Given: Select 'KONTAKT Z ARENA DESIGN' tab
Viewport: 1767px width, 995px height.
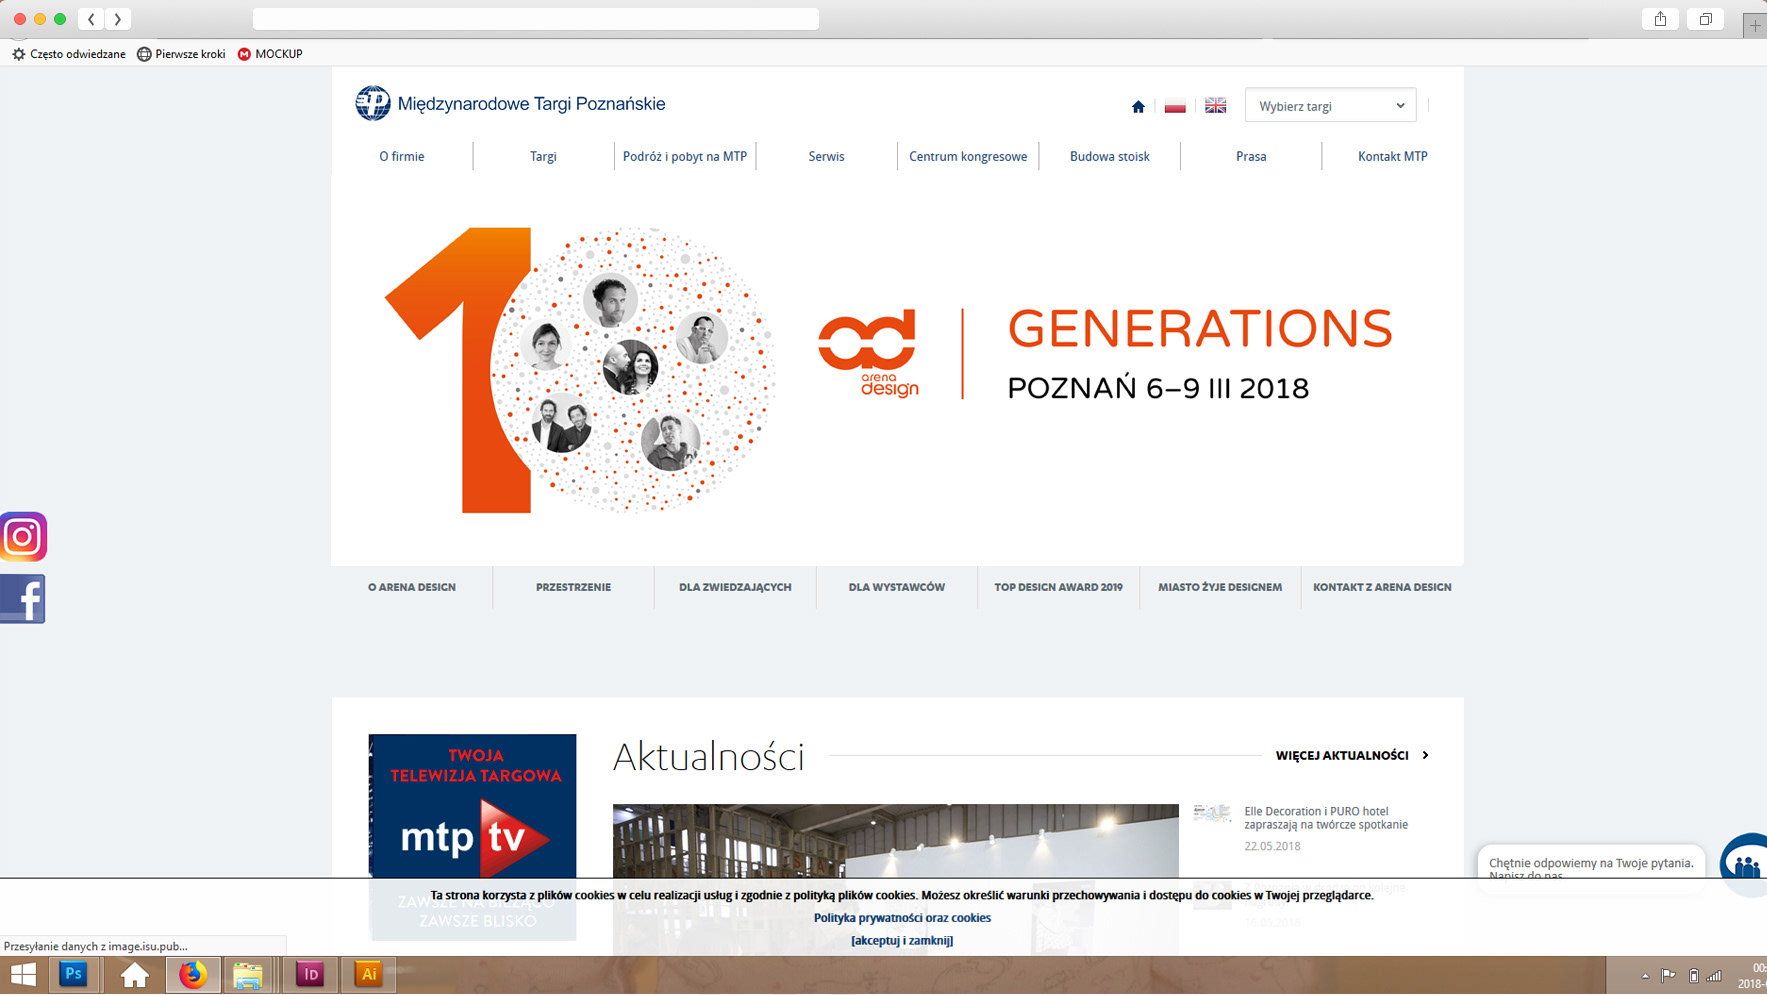Looking at the screenshot, I should point(1382,587).
